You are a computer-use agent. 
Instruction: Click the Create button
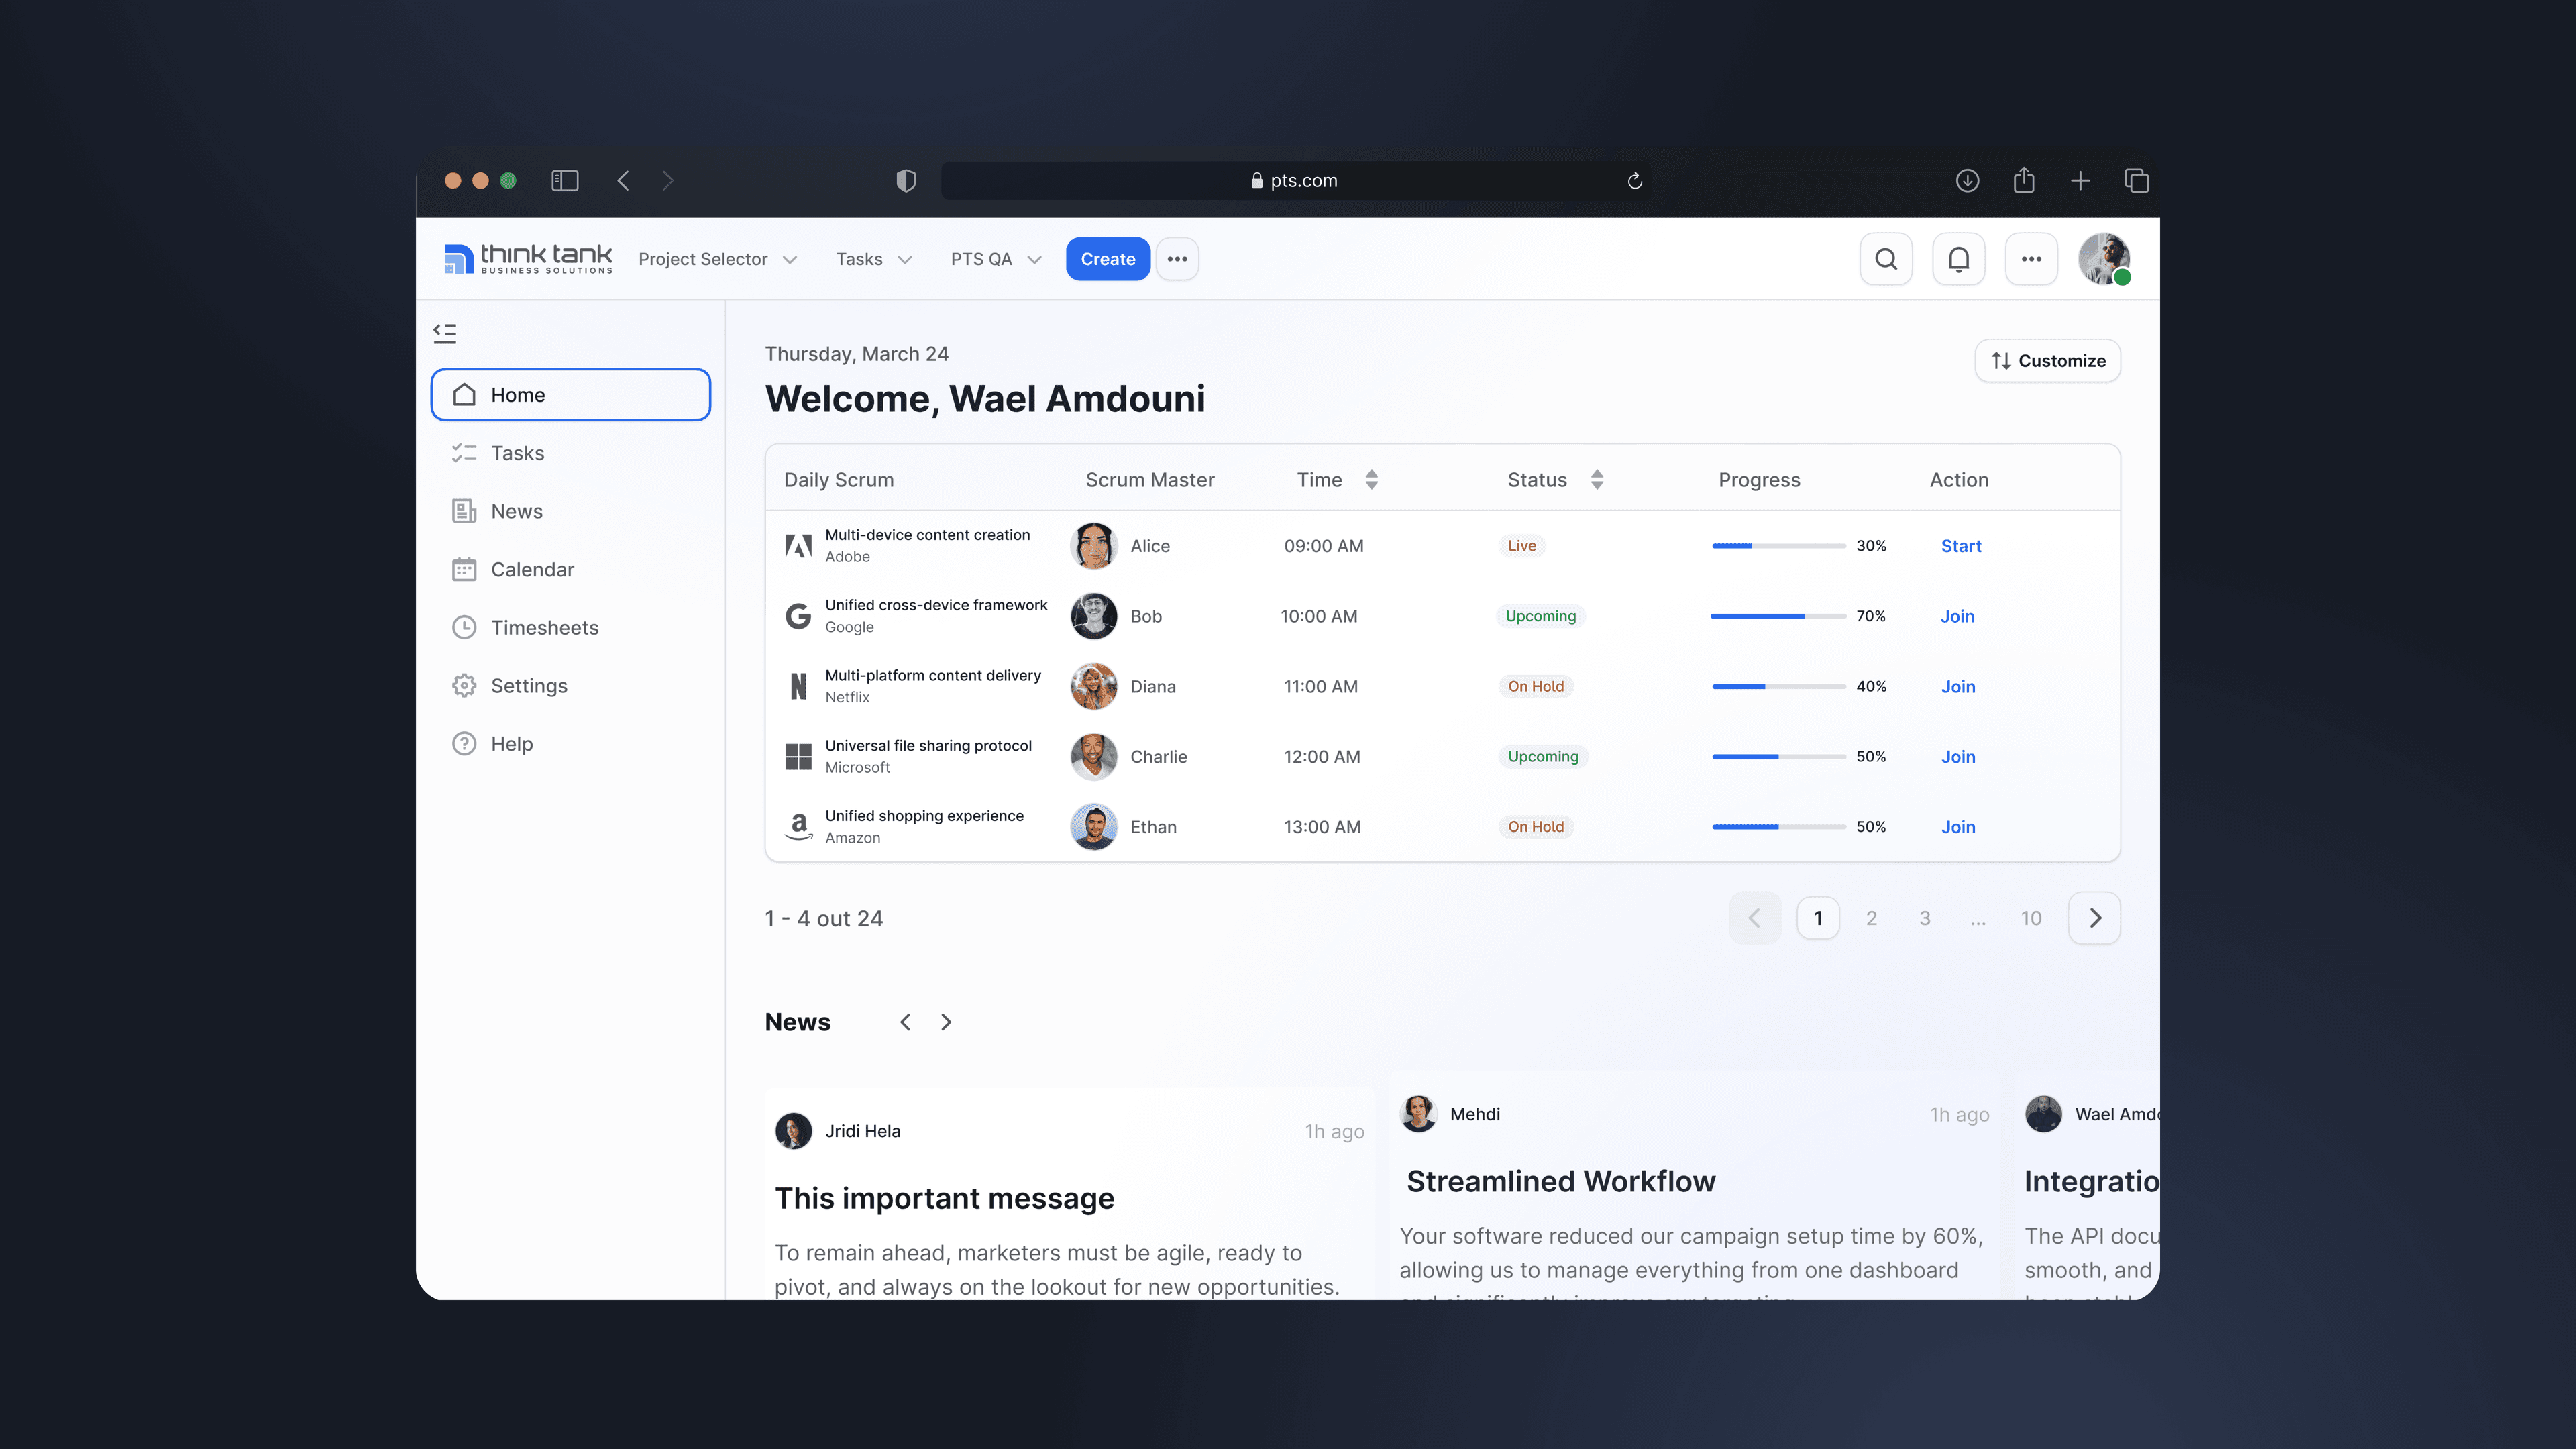coord(1108,259)
